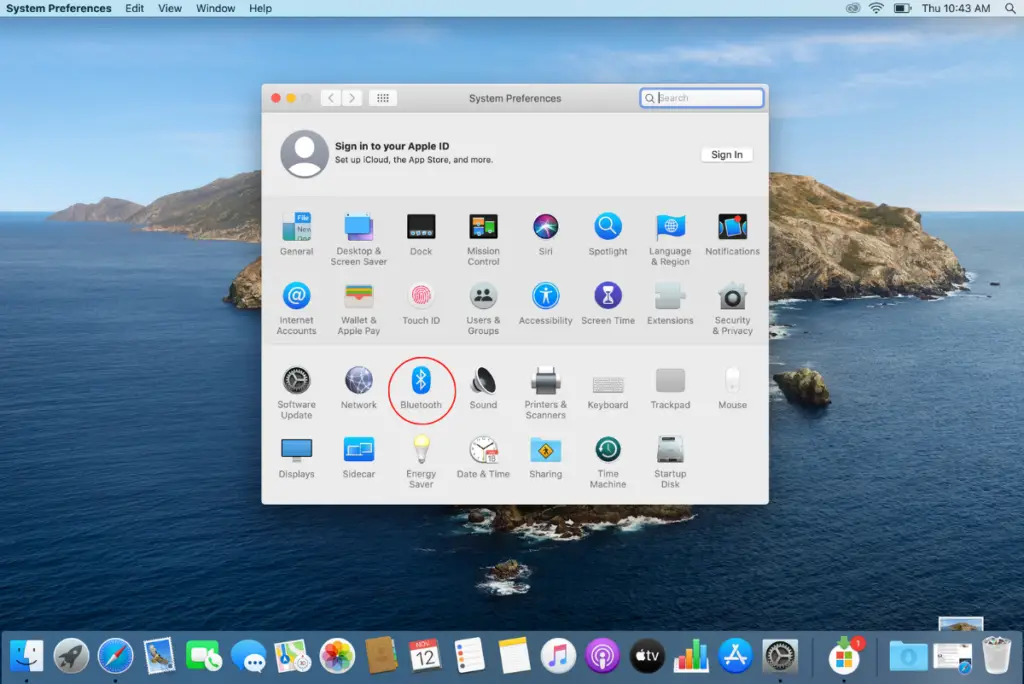Open Extensions preferences

pos(670,304)
